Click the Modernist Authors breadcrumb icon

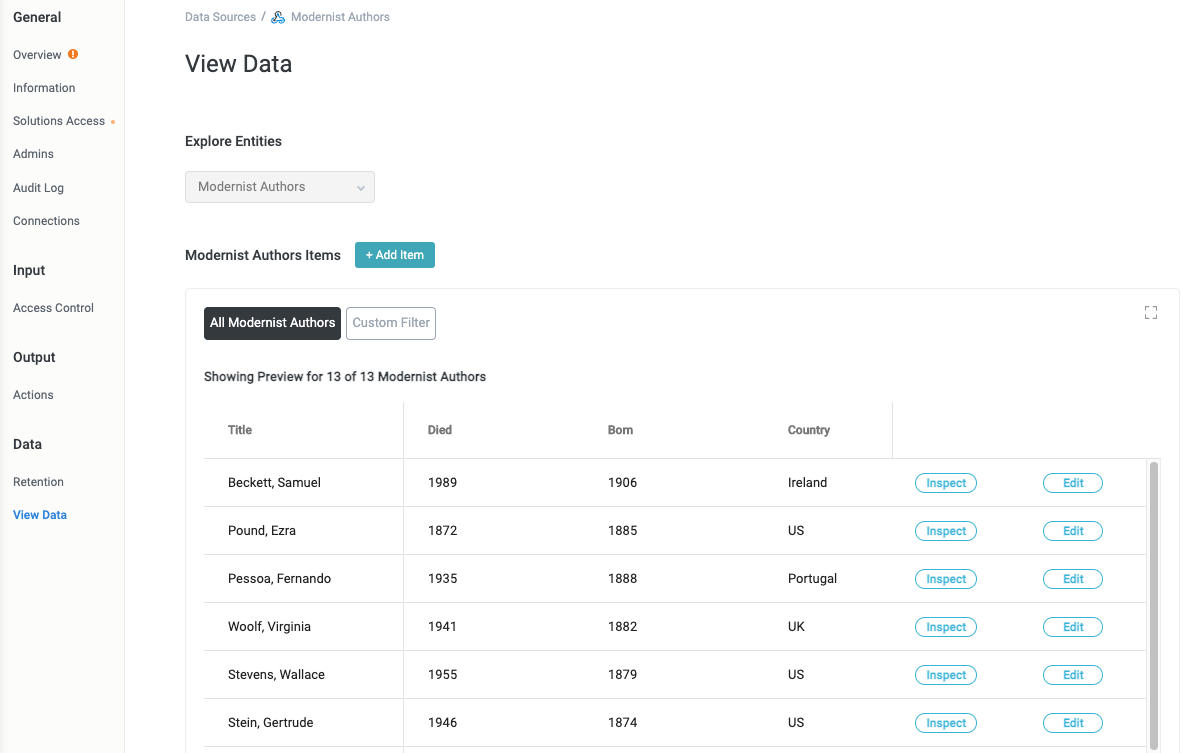(277, 16)
